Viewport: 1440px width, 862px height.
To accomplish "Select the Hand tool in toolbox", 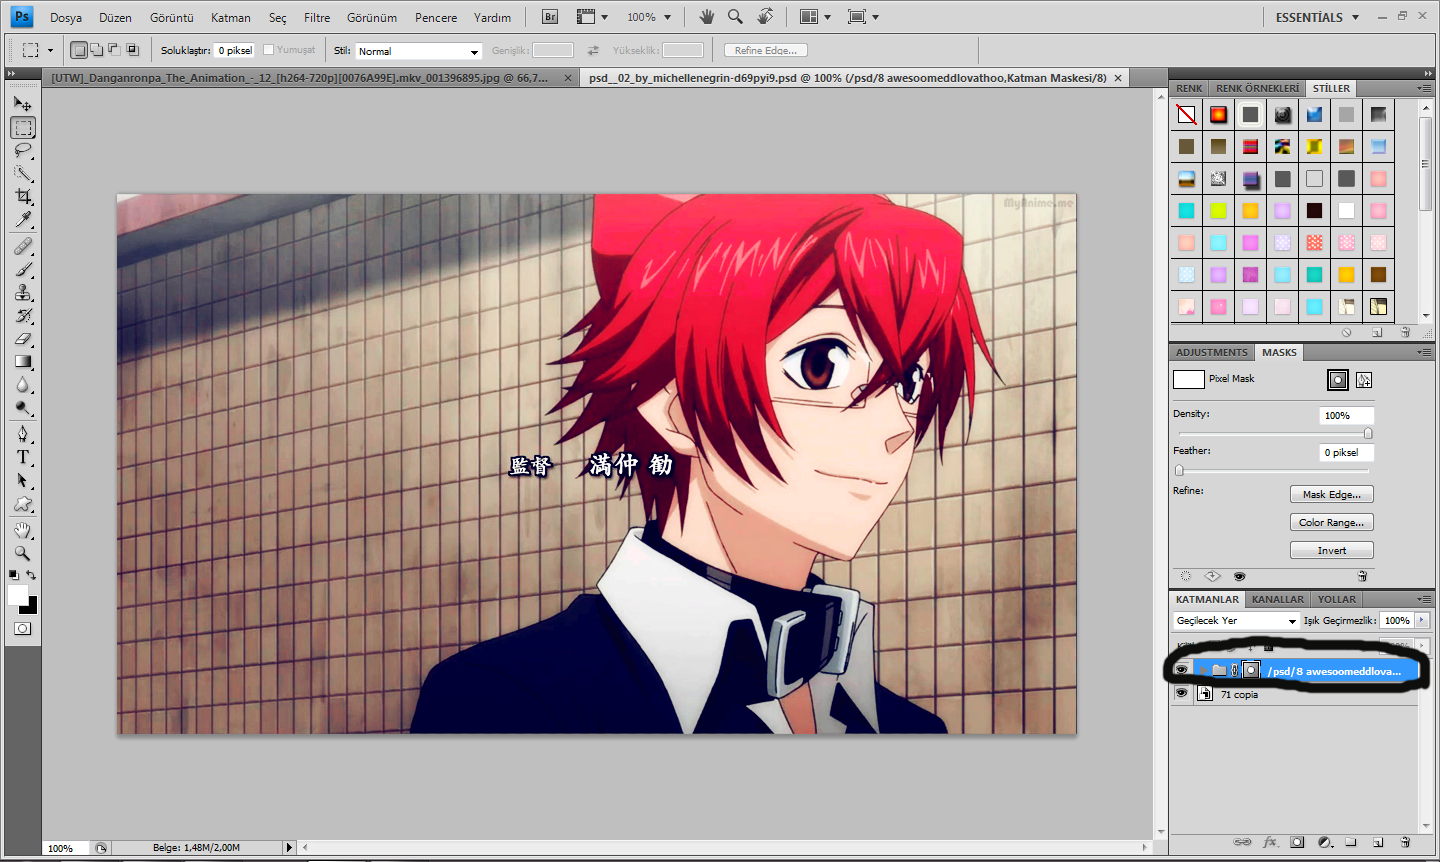I will coord(23,530).
